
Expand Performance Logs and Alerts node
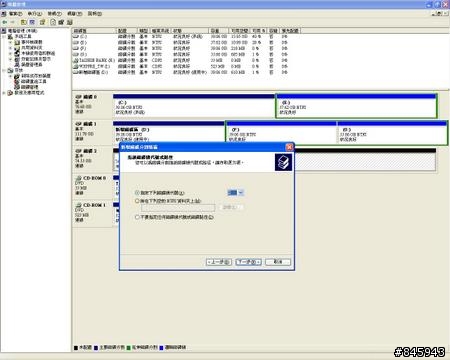(x=10, y=59)
